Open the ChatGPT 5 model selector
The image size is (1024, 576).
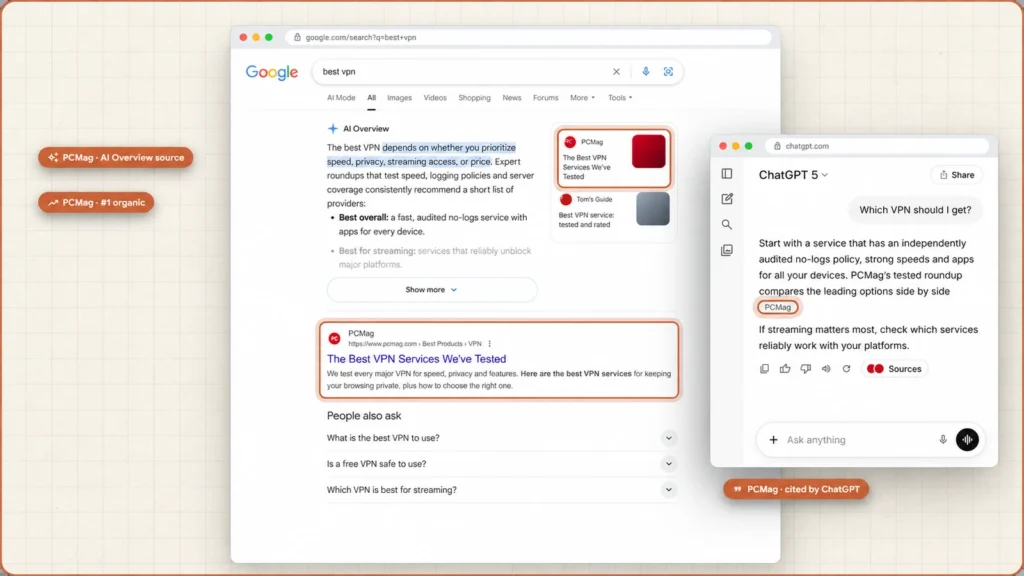(x=793, y=174)
